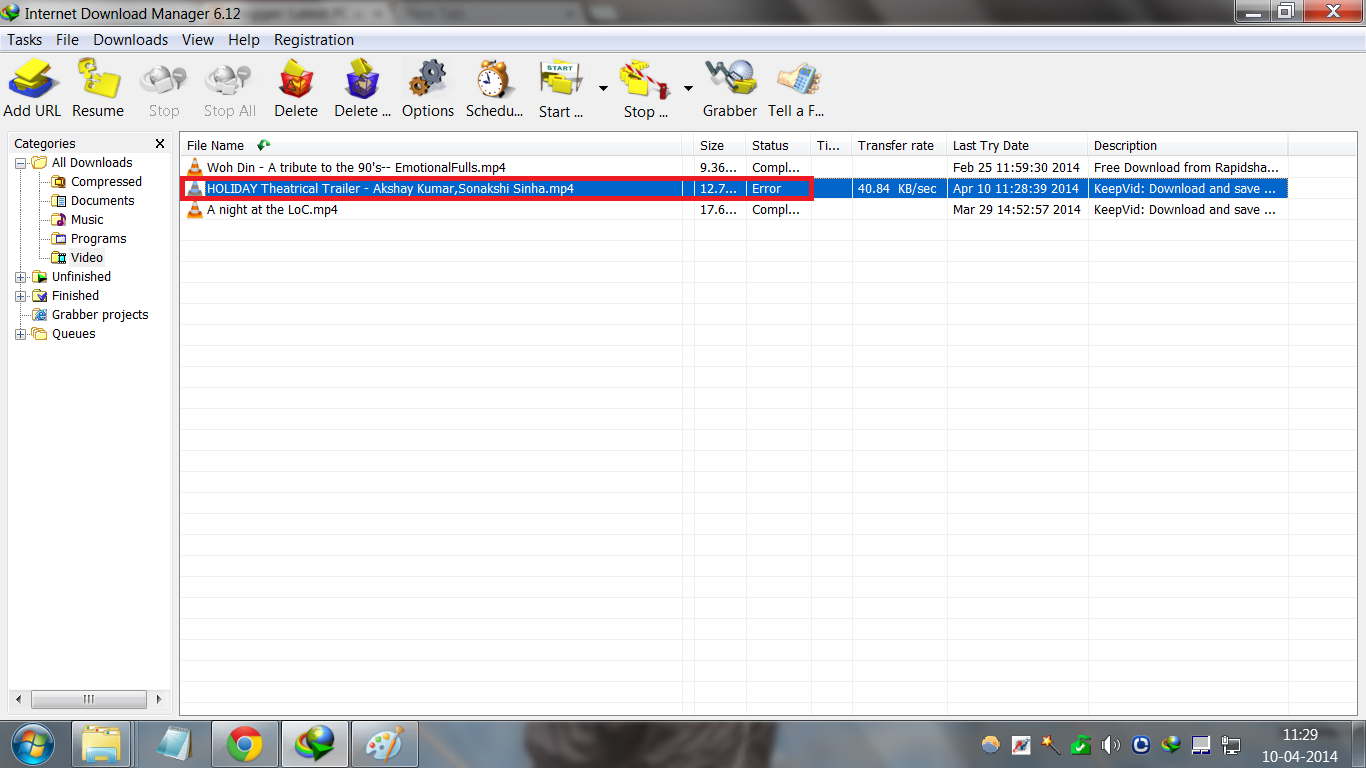Open the Help menu

tap(244, 40)
